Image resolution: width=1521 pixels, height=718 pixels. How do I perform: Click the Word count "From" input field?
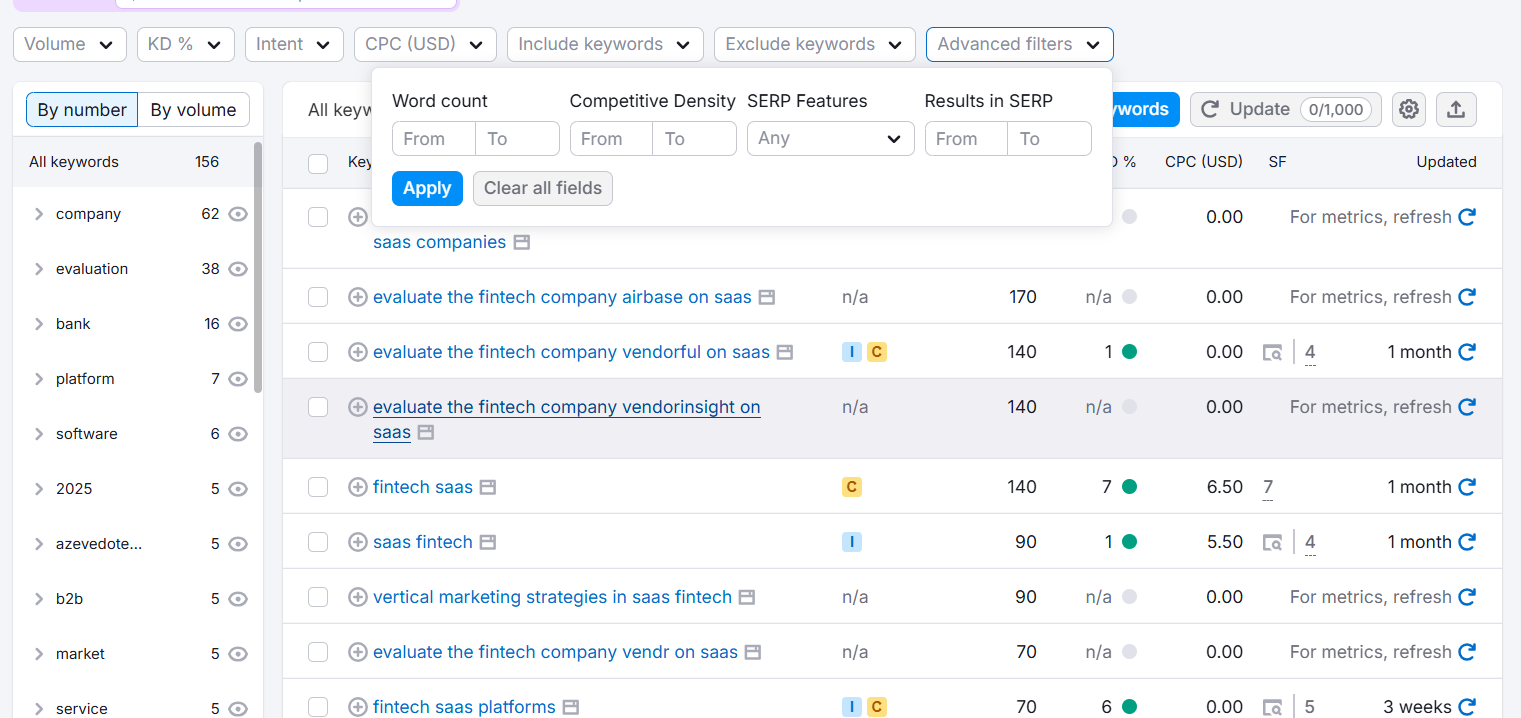click(x=433, y=138)
